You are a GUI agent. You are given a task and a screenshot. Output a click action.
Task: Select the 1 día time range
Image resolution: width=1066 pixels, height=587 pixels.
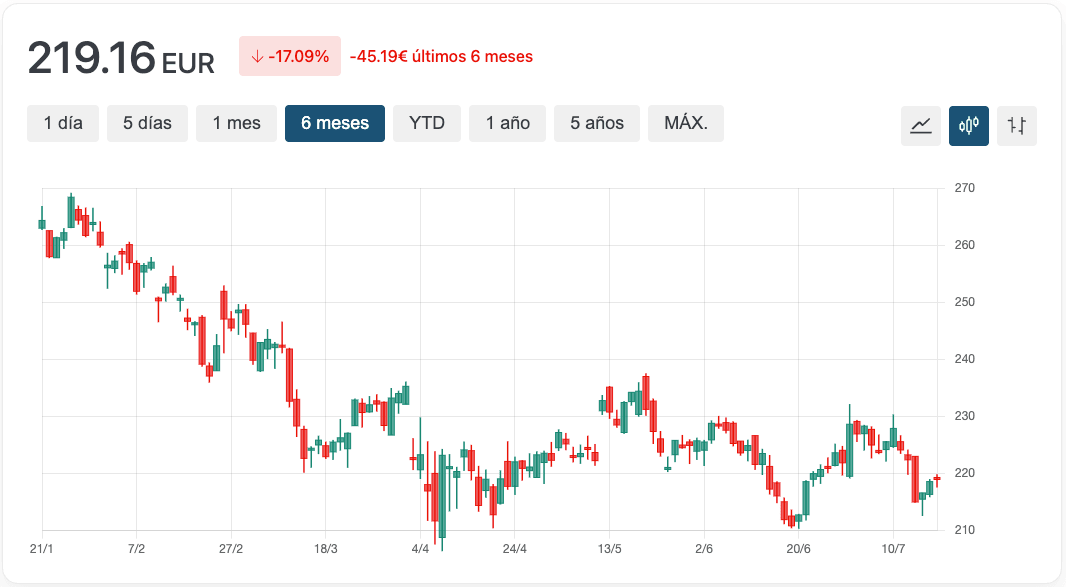63,124
